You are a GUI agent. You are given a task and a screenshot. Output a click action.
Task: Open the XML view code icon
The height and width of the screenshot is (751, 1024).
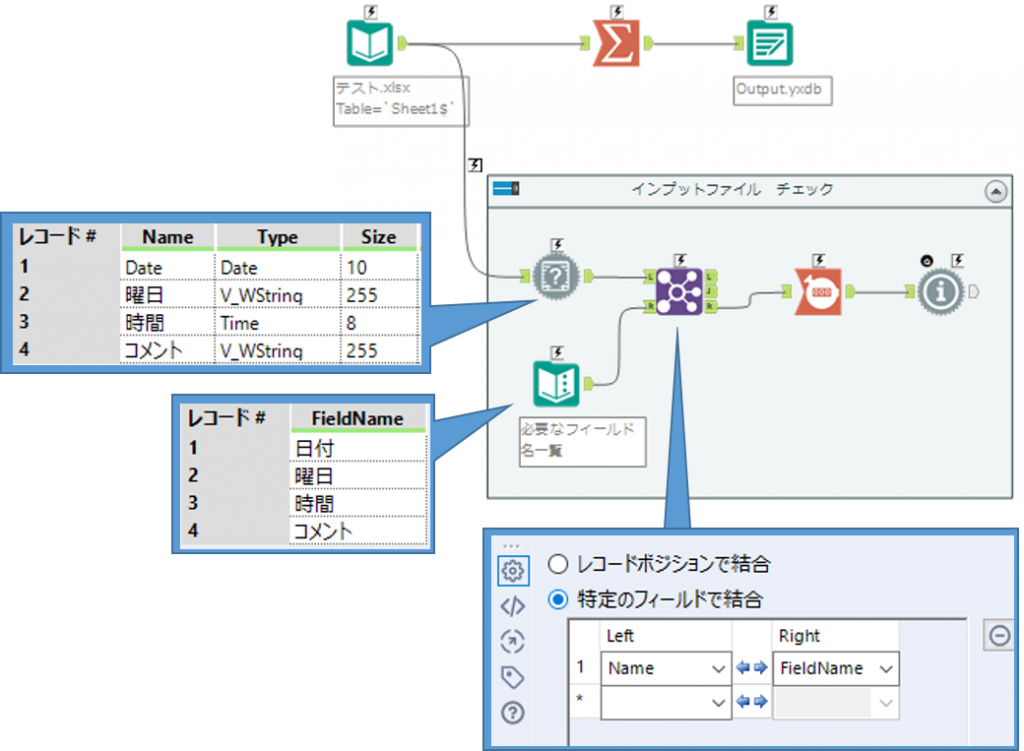[x=512, y=606]
